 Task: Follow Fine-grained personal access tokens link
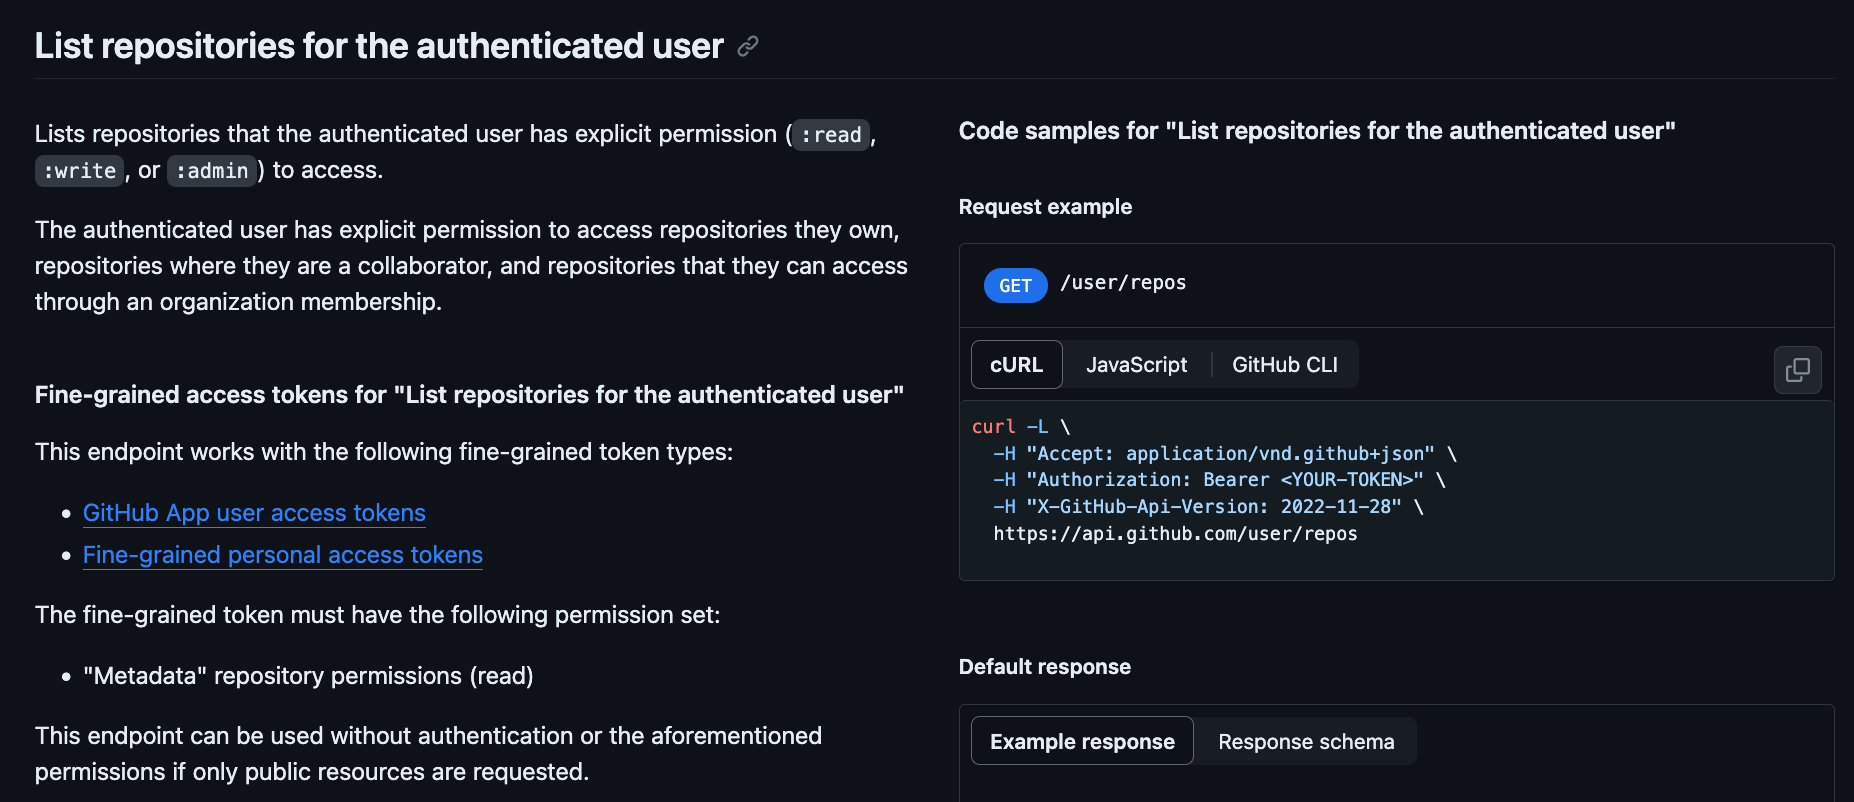click(x=282, y=555)
